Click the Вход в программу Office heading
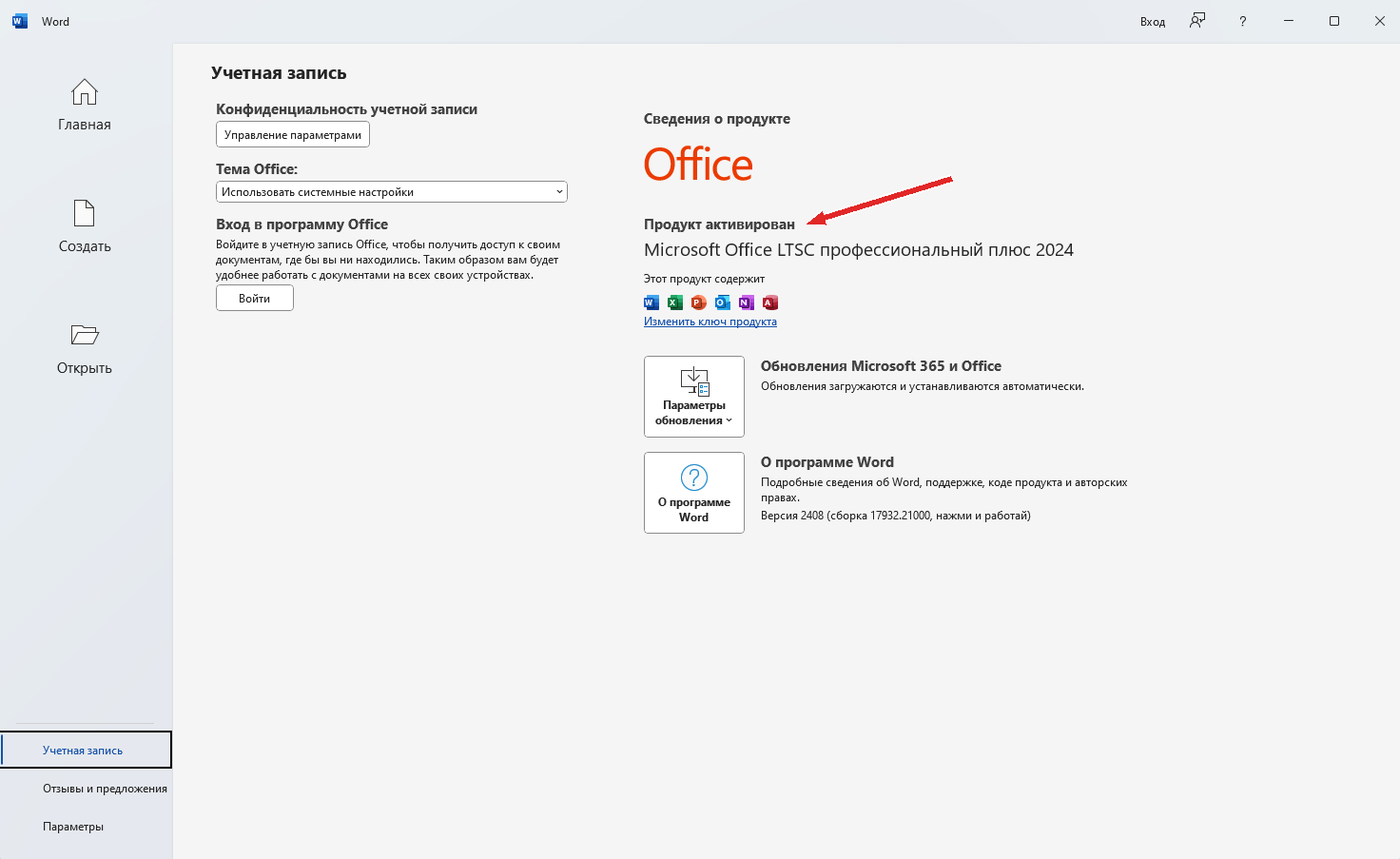Viewport: 1400px width, 859px height. click(302, 224)
